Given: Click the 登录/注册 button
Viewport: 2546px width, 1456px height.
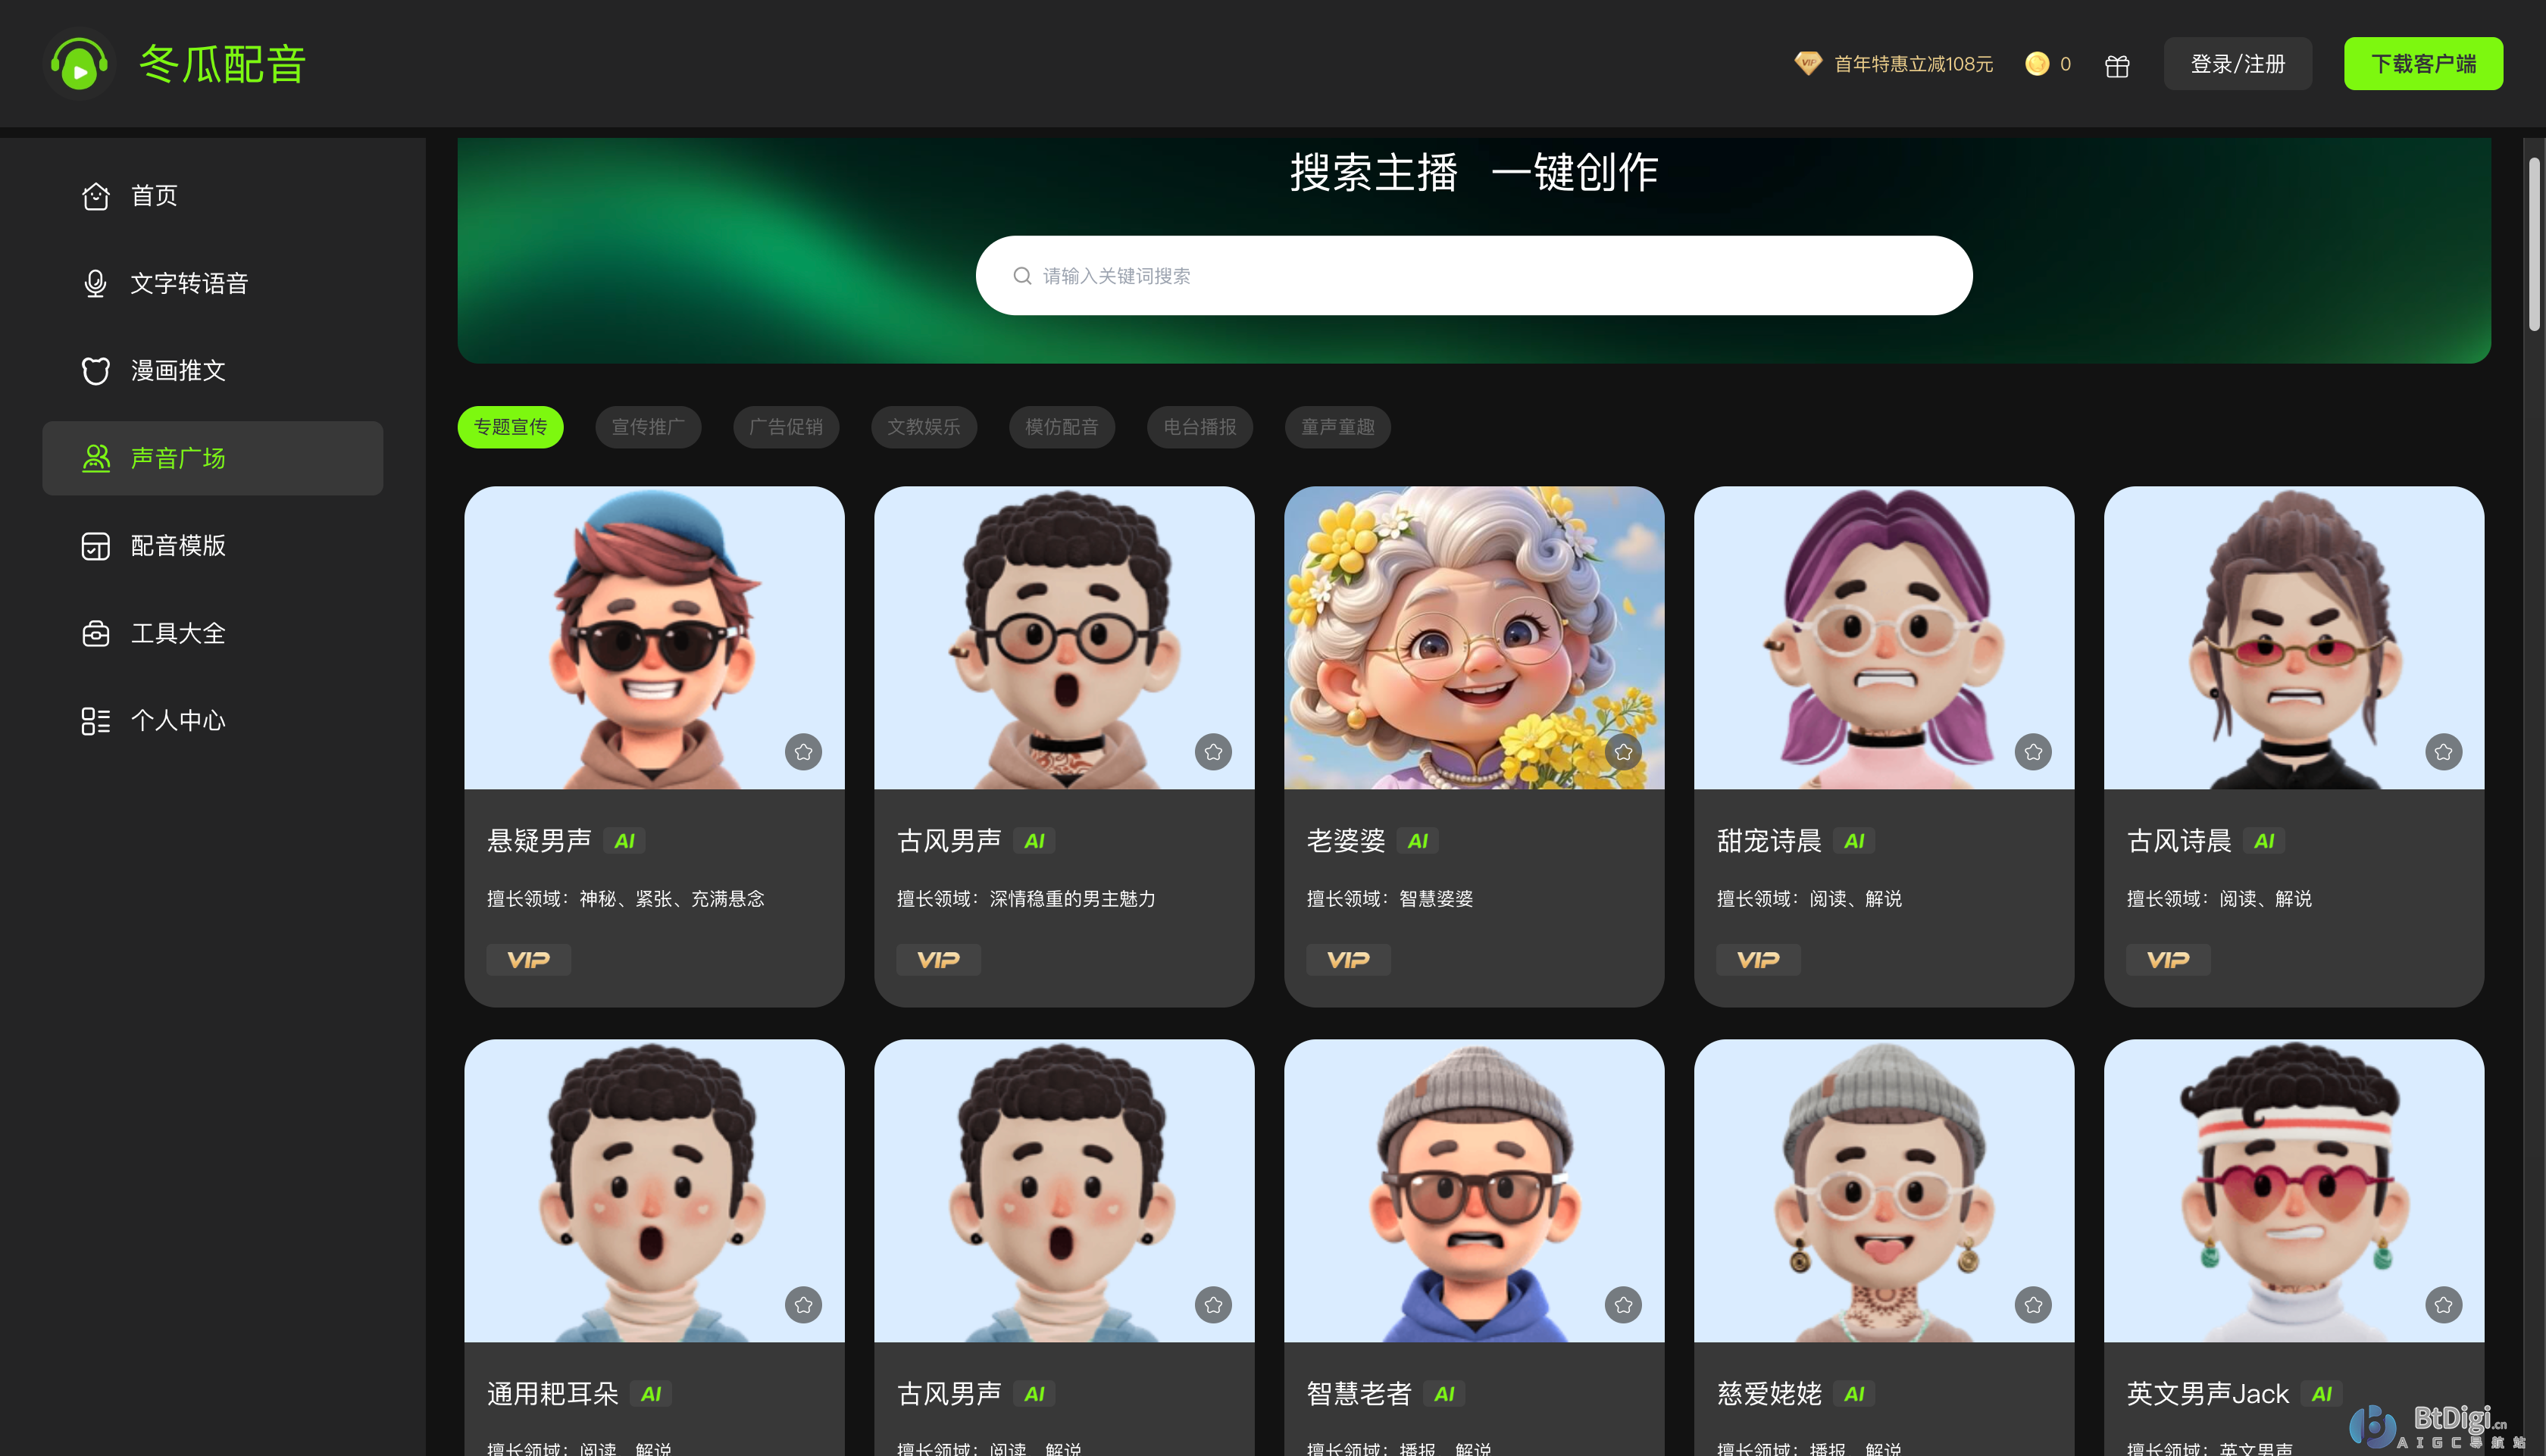Looking at the screenshot, I should point(2237,64).
